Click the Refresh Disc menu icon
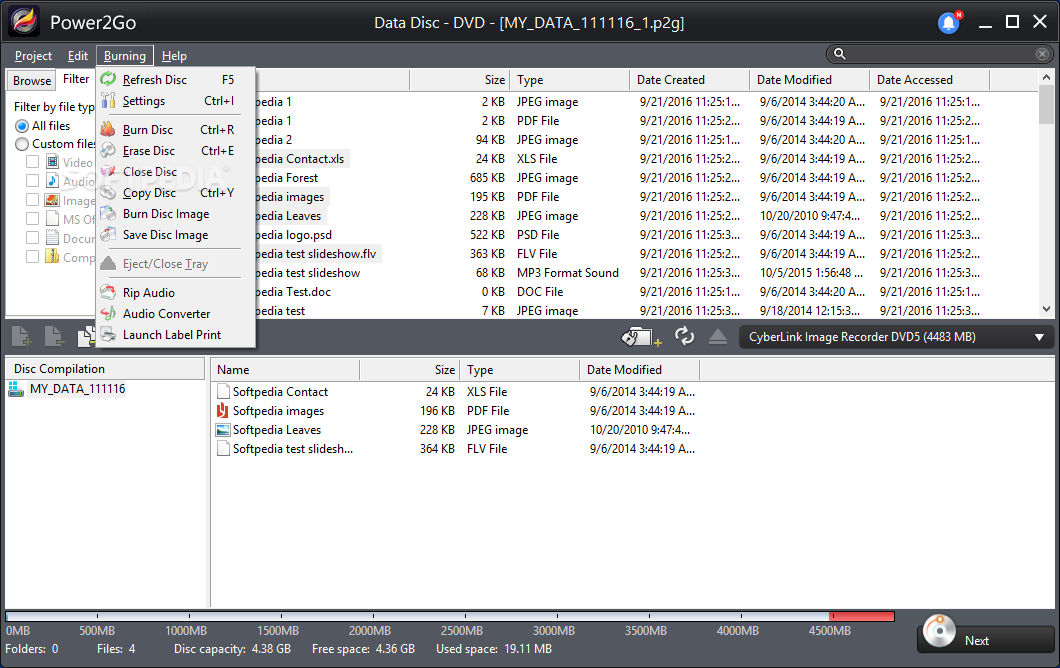 coord(108,80)
